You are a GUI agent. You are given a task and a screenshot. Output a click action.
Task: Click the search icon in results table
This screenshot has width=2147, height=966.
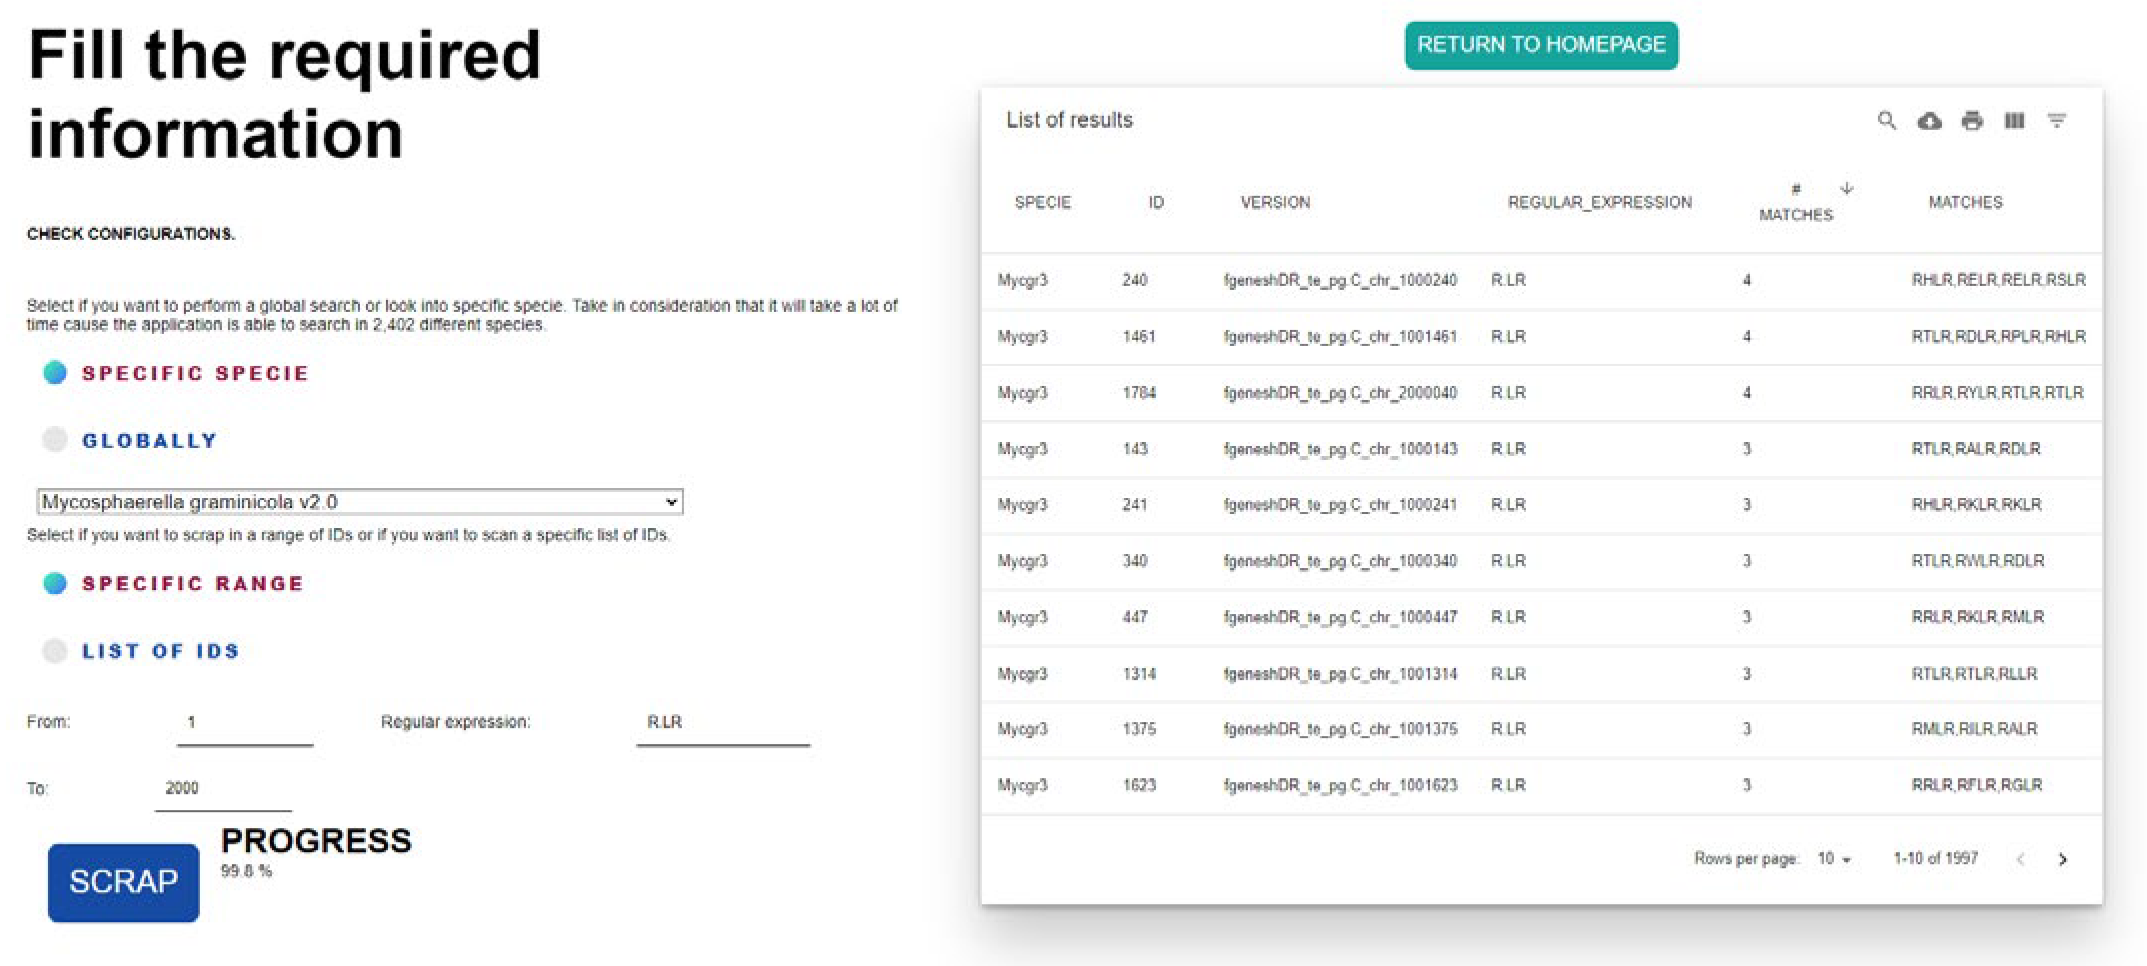pos(1886,121)
